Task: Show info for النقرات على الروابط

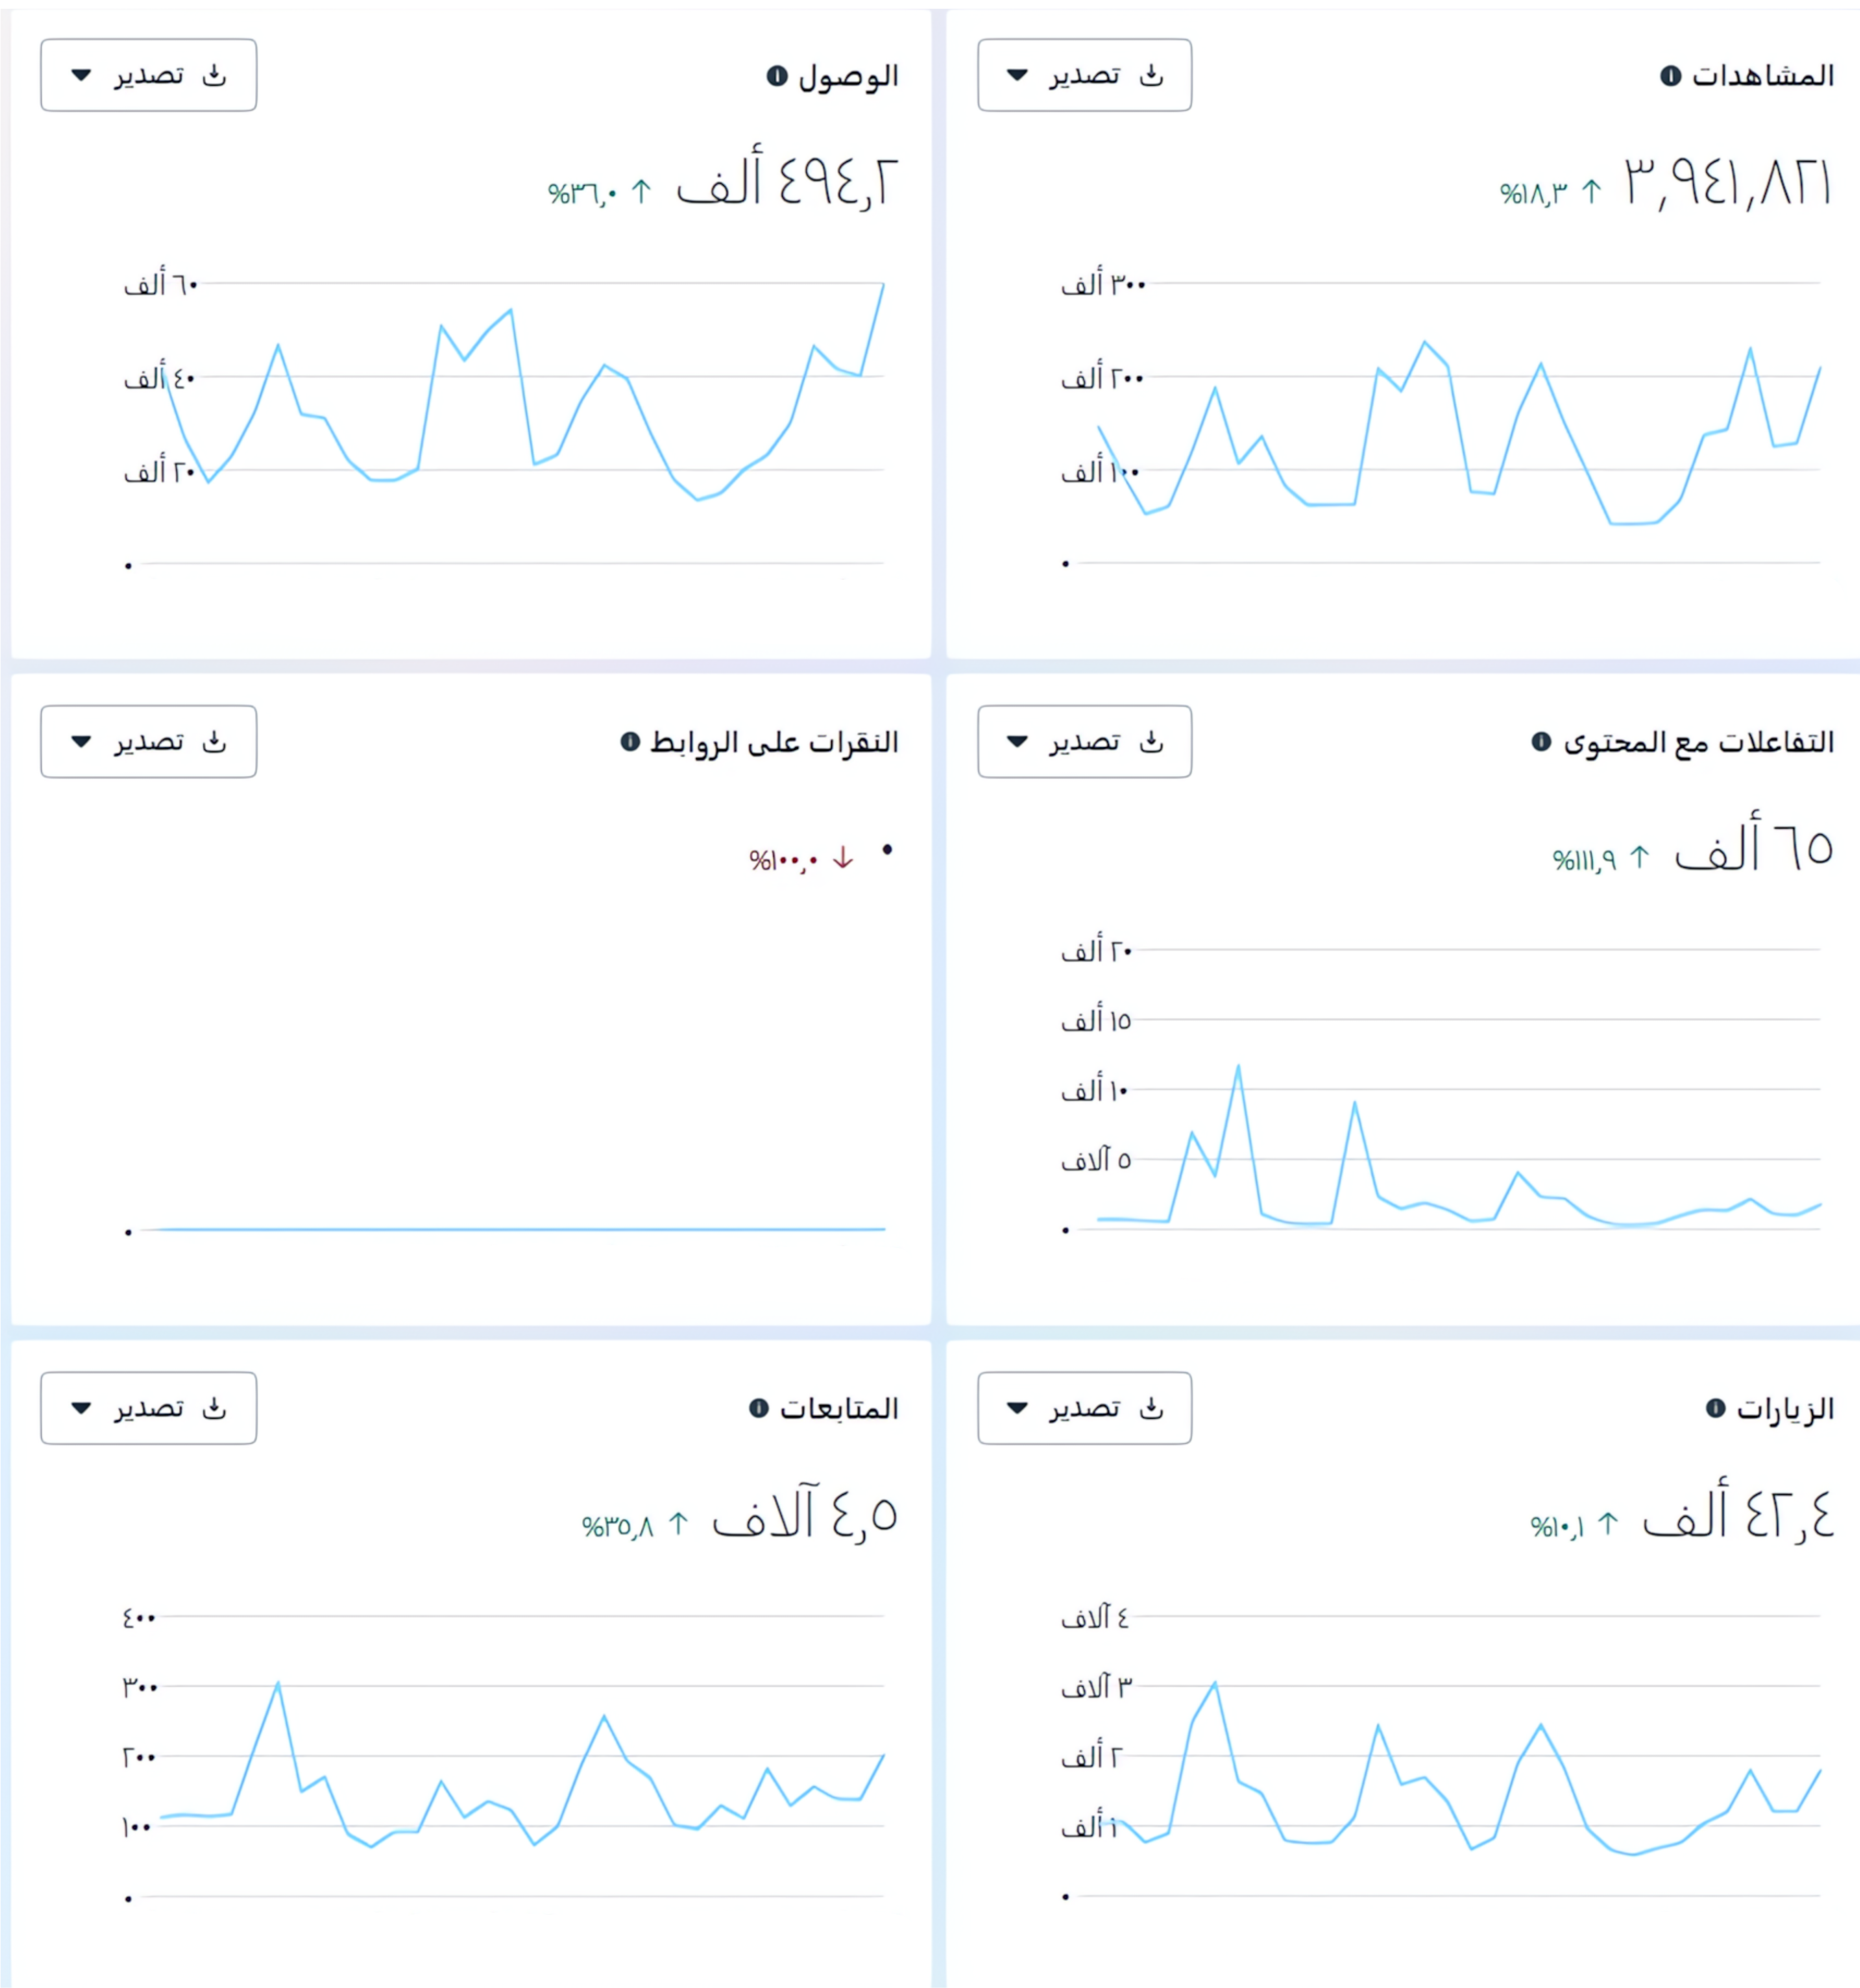Action: 630,742
